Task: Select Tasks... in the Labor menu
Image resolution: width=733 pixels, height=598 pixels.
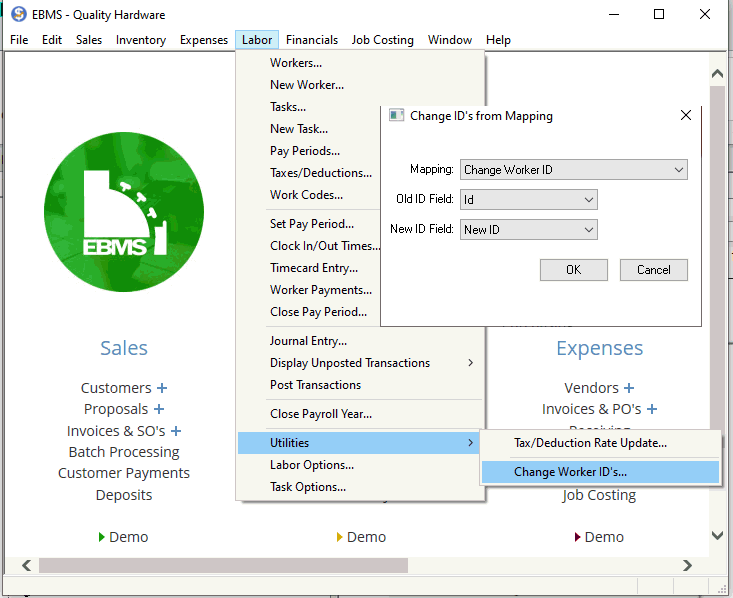Action: point(287,107)
